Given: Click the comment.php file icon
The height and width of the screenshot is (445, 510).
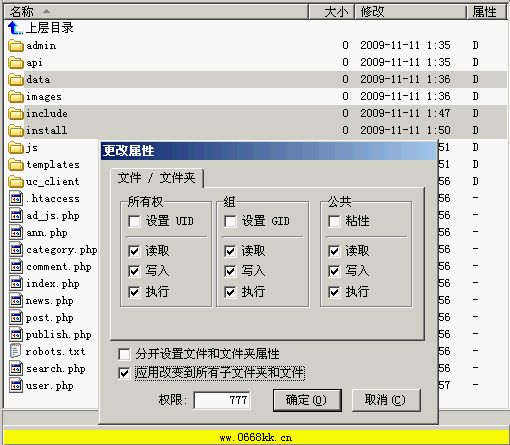Looking at the screenshot, I should tap(16, 267).
